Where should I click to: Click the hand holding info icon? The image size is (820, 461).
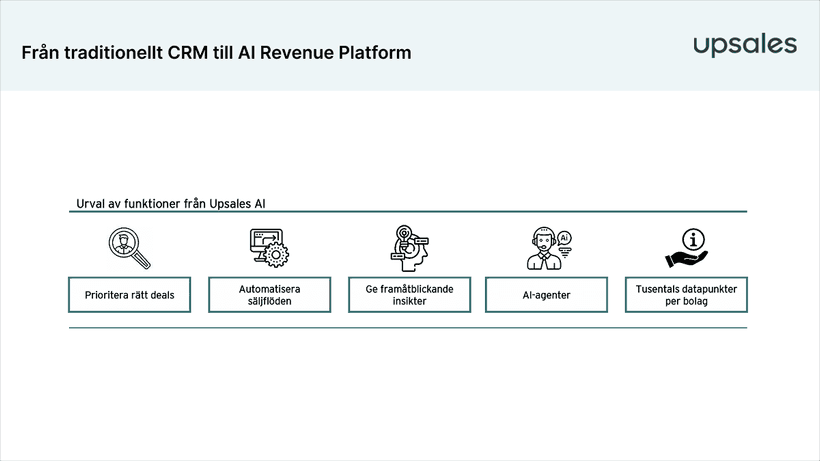[x=686, y=248]
